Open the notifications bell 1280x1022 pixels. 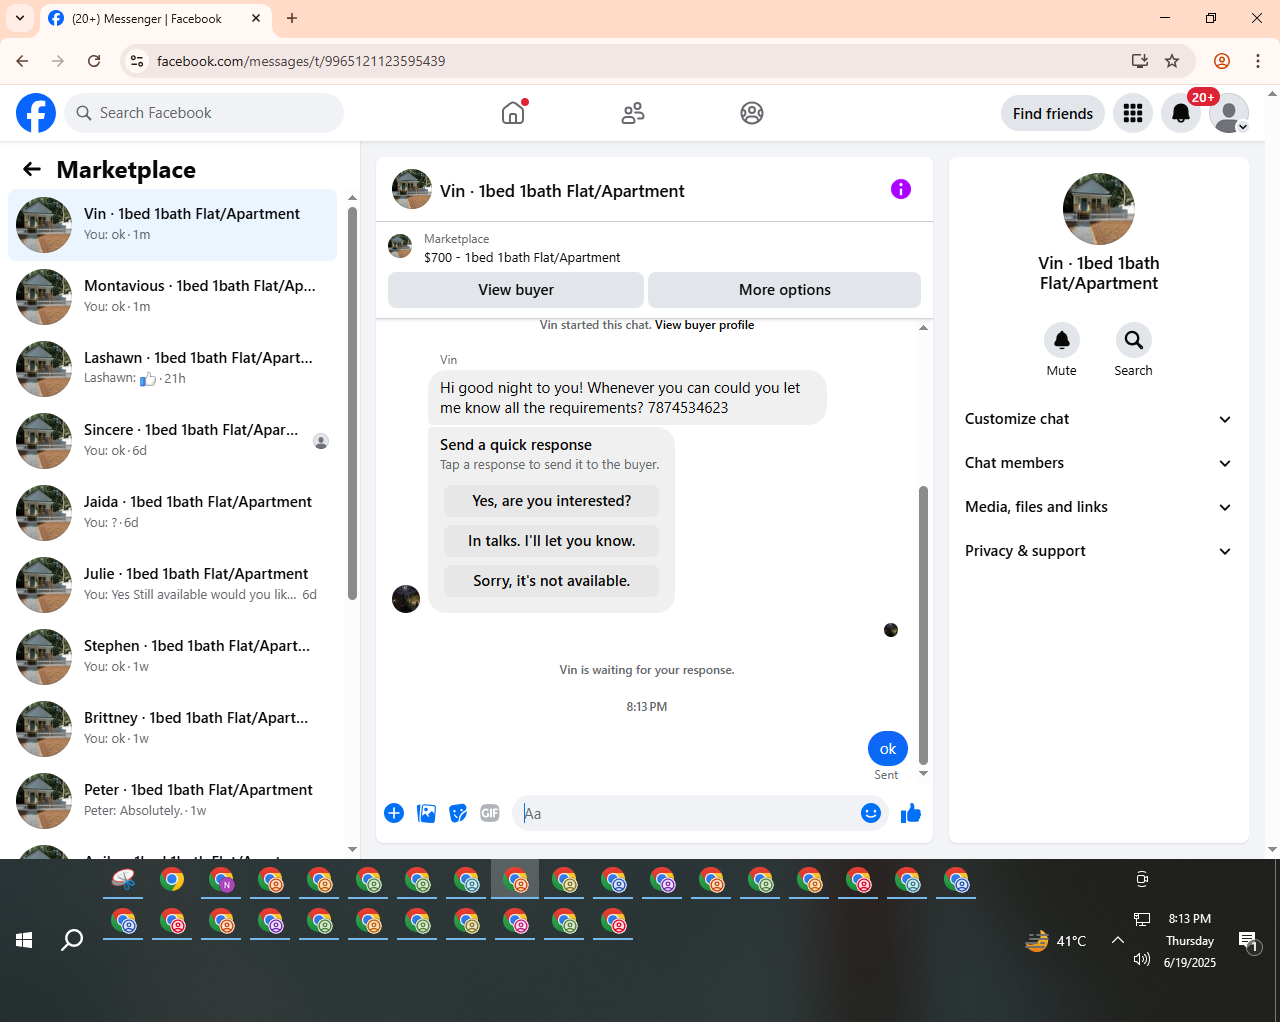(1181, 113)
